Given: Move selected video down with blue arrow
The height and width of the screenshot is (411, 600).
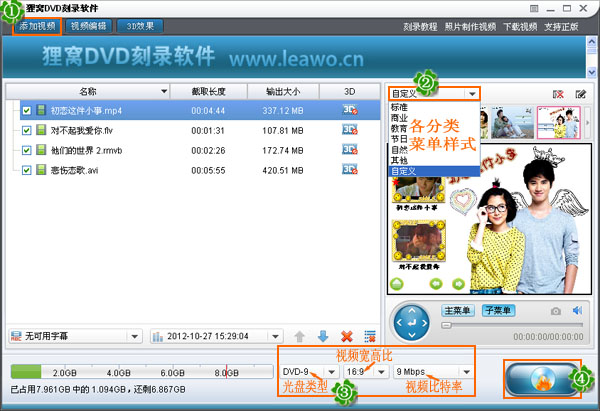Looking at the screenshot, I should click(323, 336).
